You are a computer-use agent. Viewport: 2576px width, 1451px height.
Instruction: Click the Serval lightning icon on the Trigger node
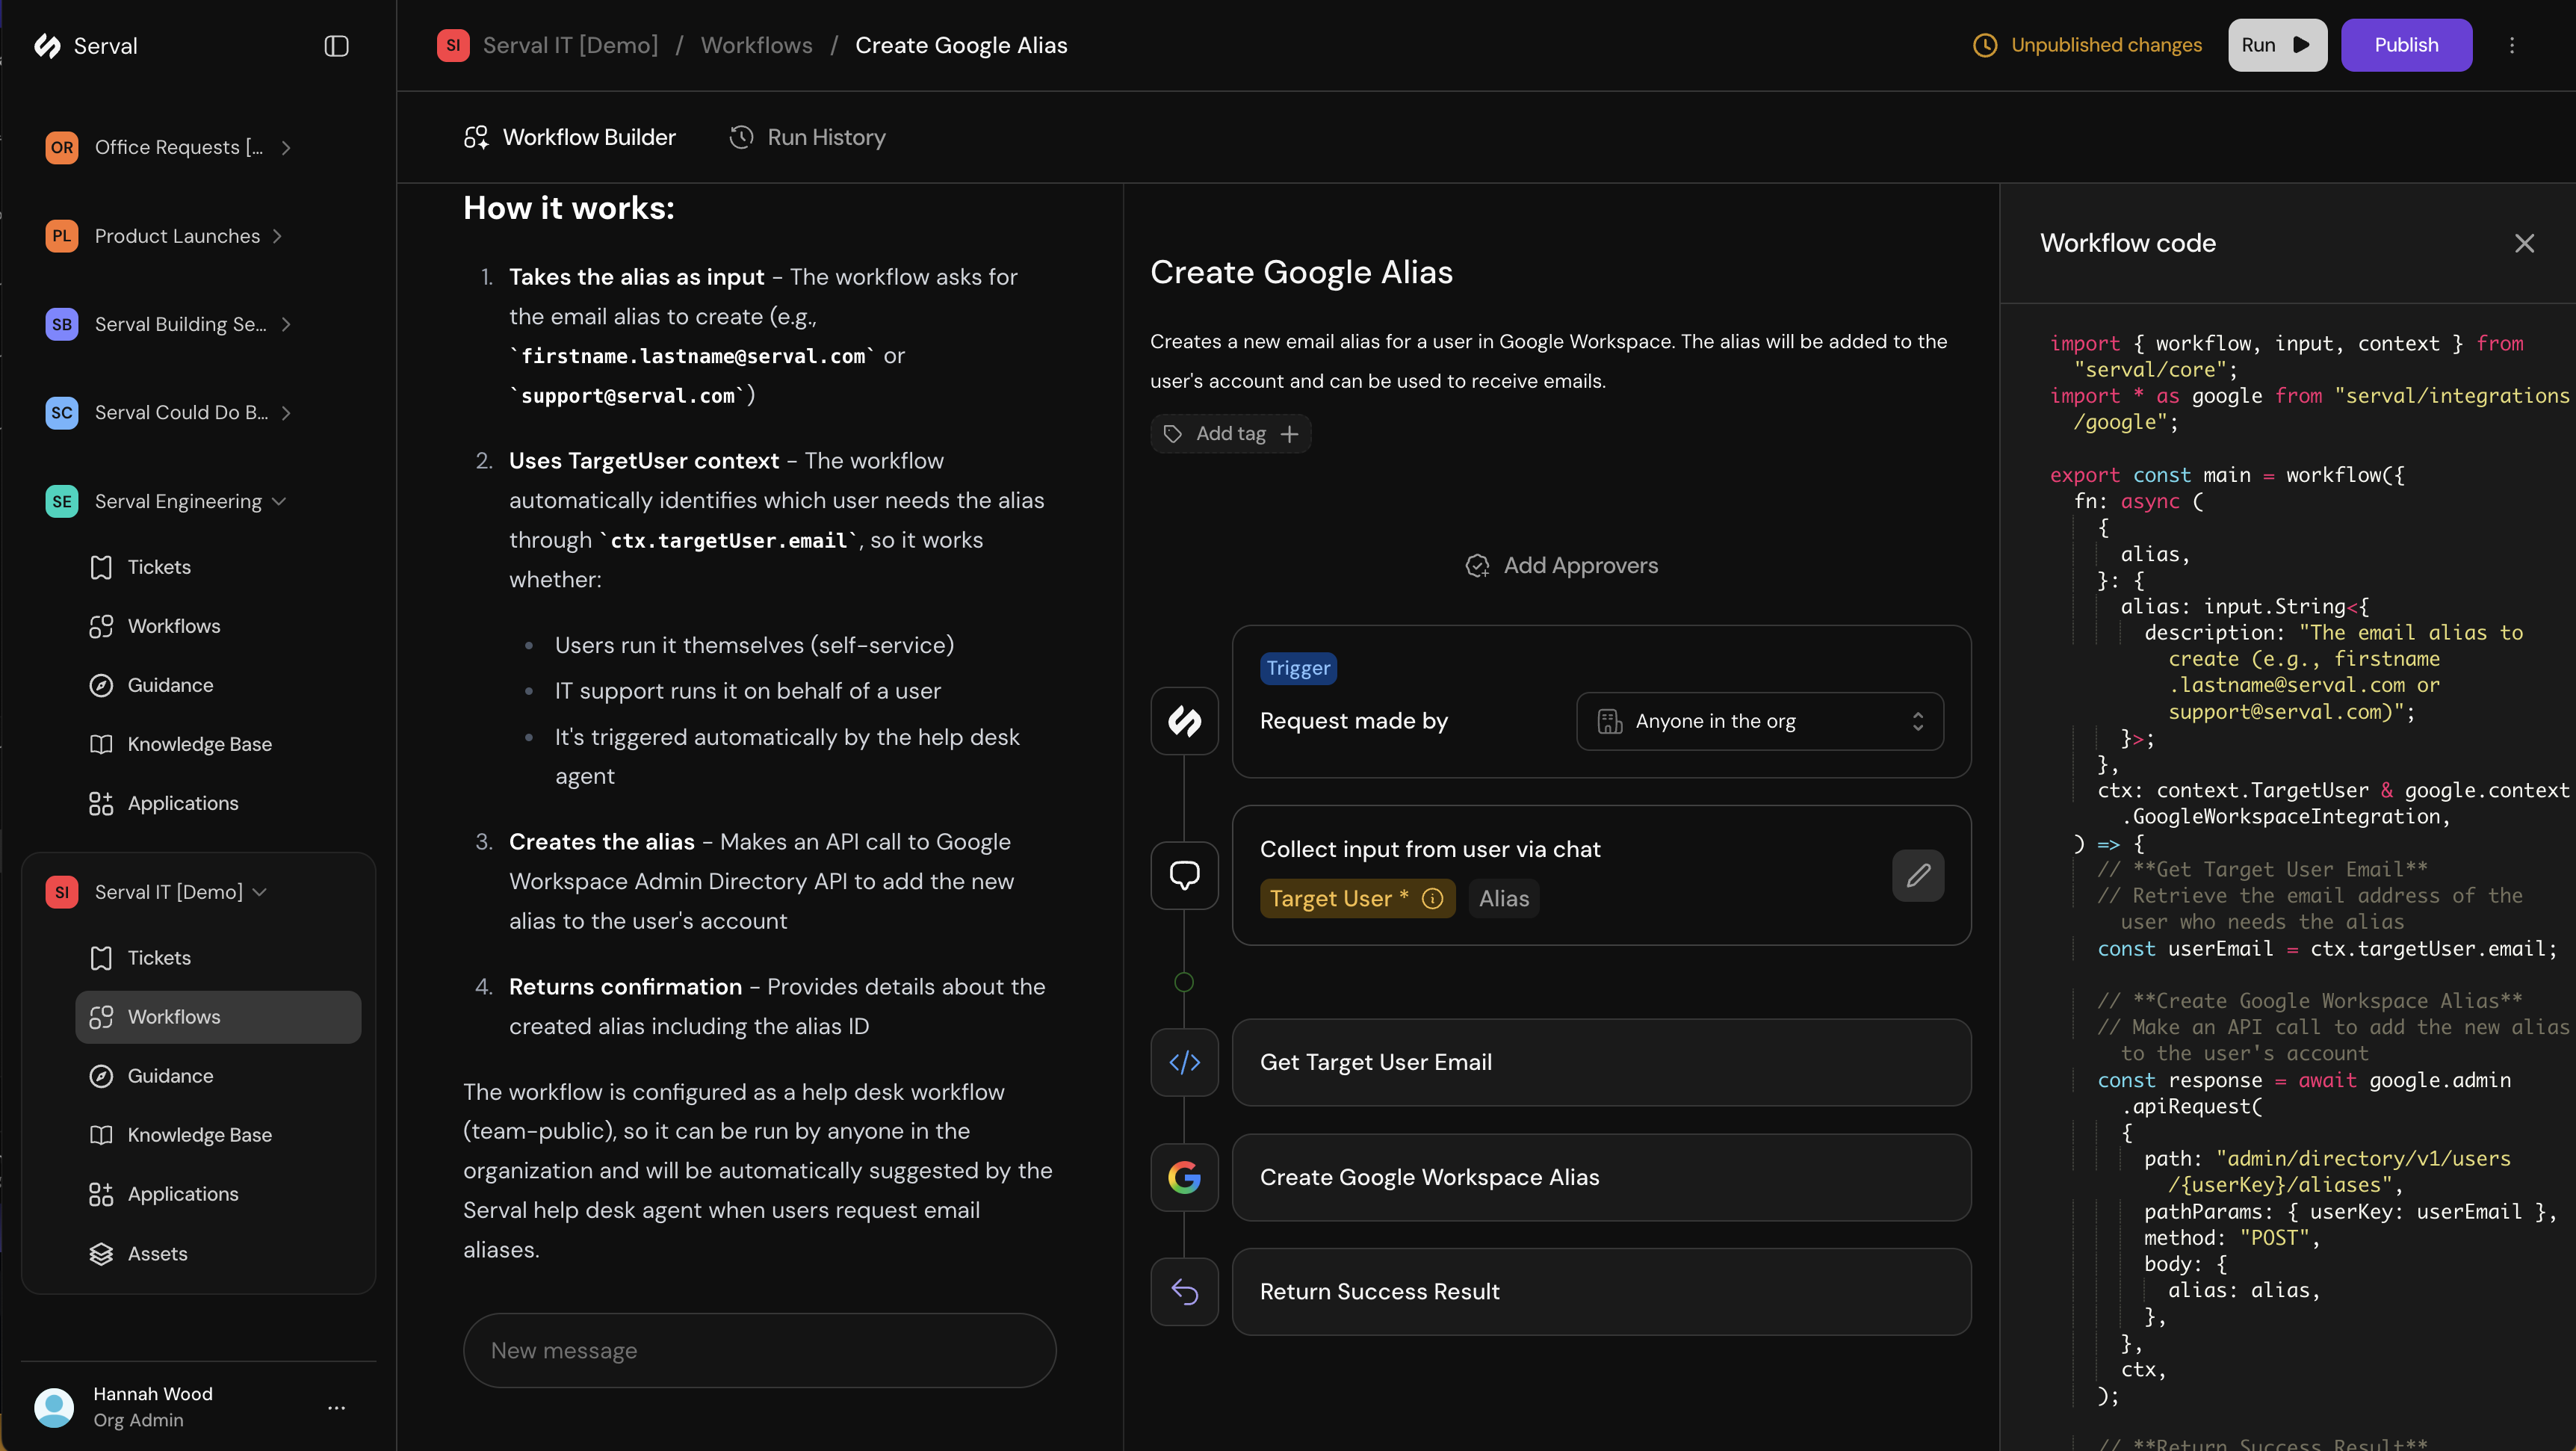click(1184, 721)
